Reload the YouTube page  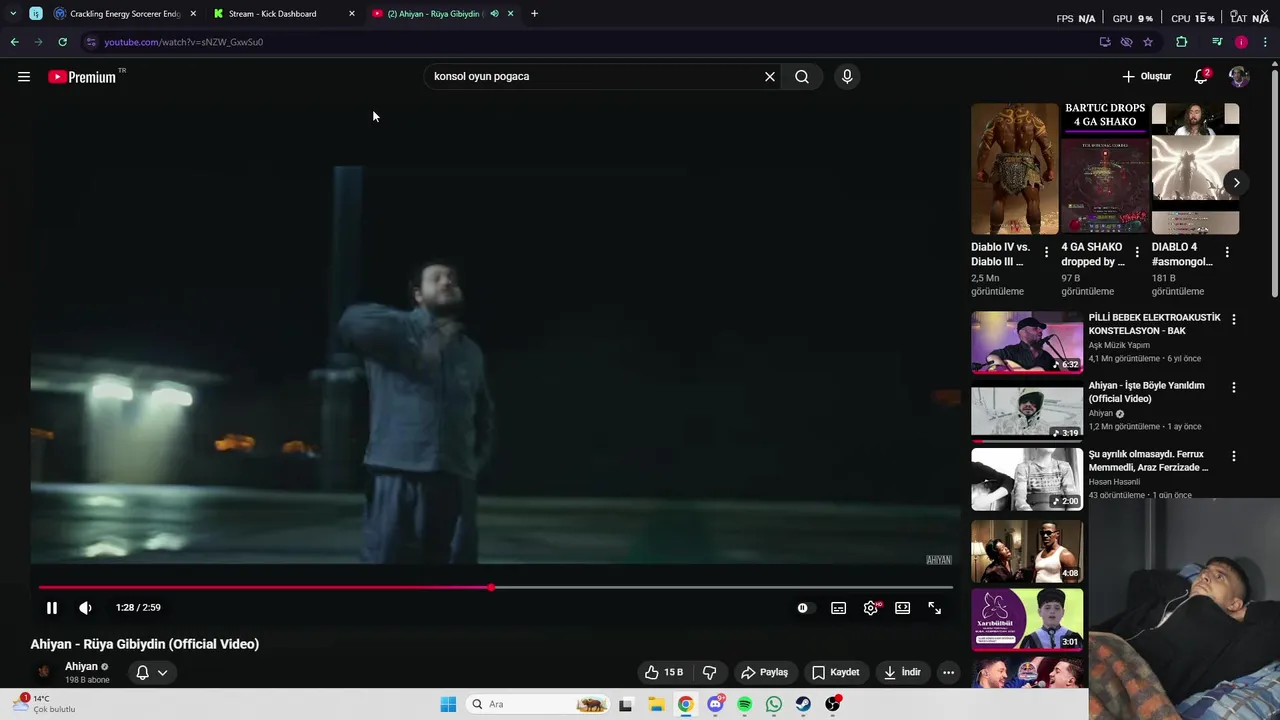62,42
